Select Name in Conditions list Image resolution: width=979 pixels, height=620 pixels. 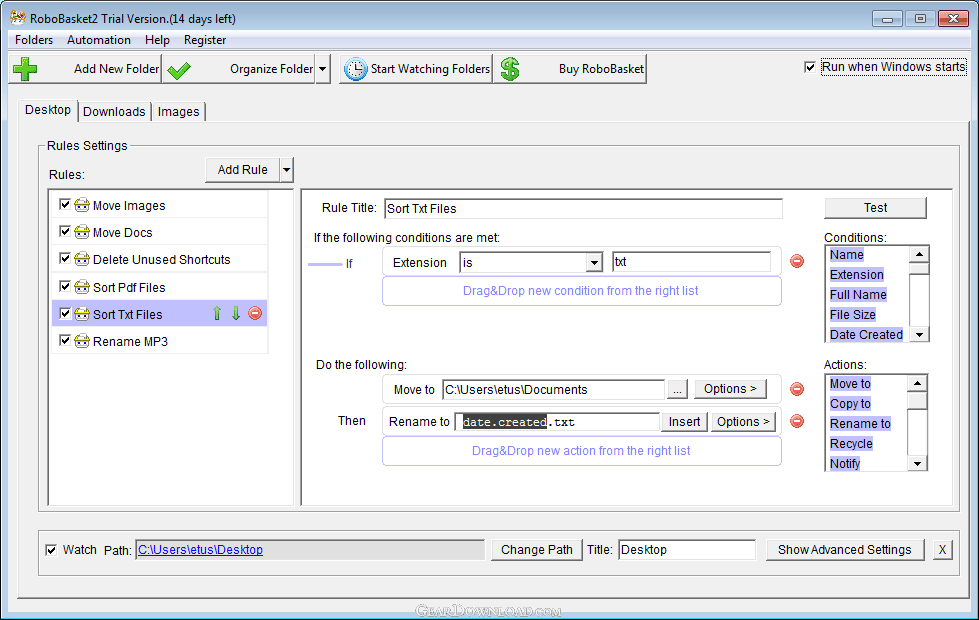[x=847, y=255]
